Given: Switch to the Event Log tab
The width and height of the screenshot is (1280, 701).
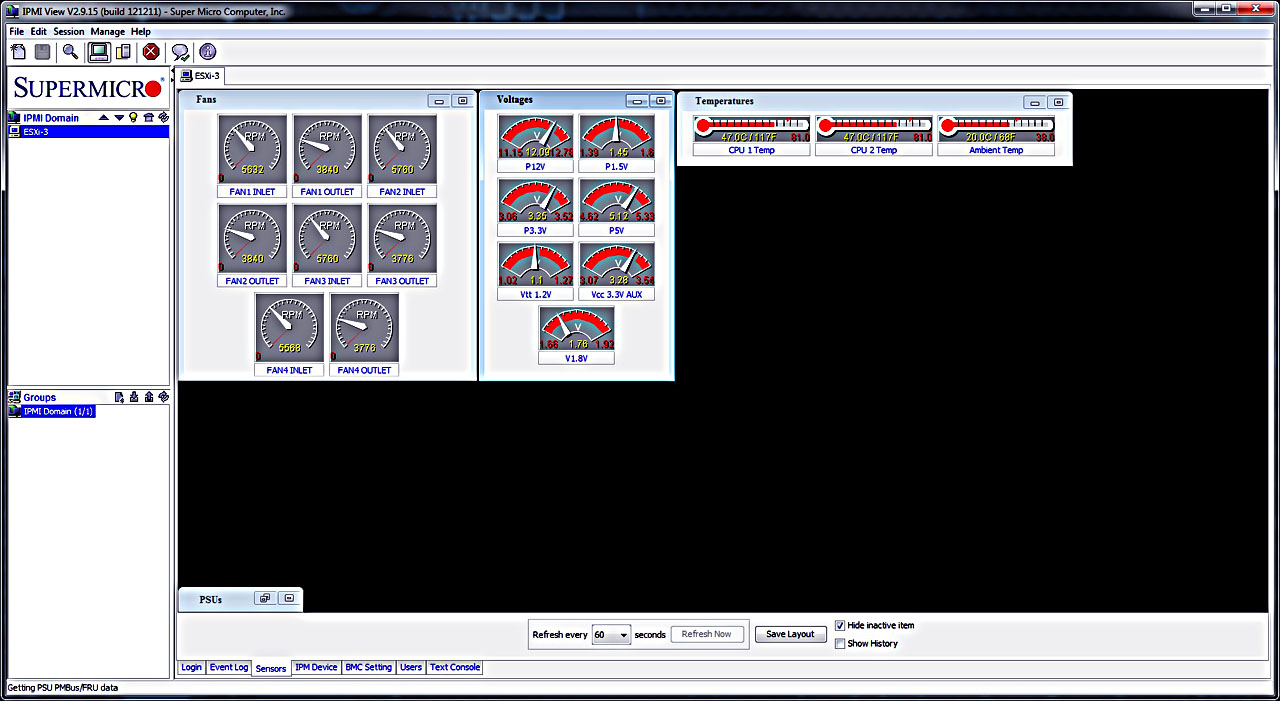Looking at the screenshot, I should [x=228, y=667].
